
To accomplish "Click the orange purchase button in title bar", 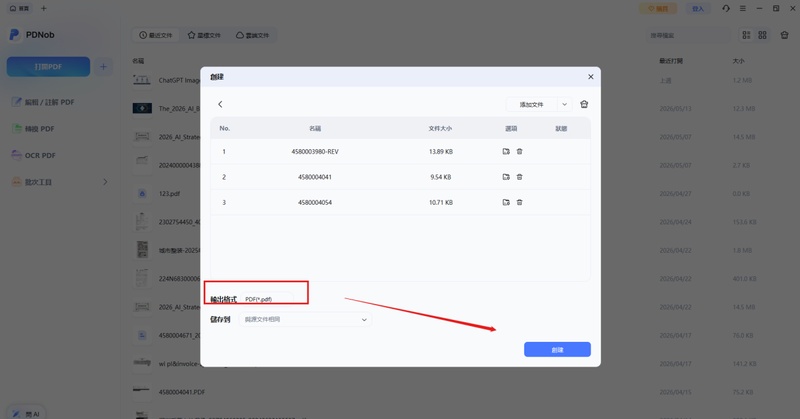I will pos(658,9).
